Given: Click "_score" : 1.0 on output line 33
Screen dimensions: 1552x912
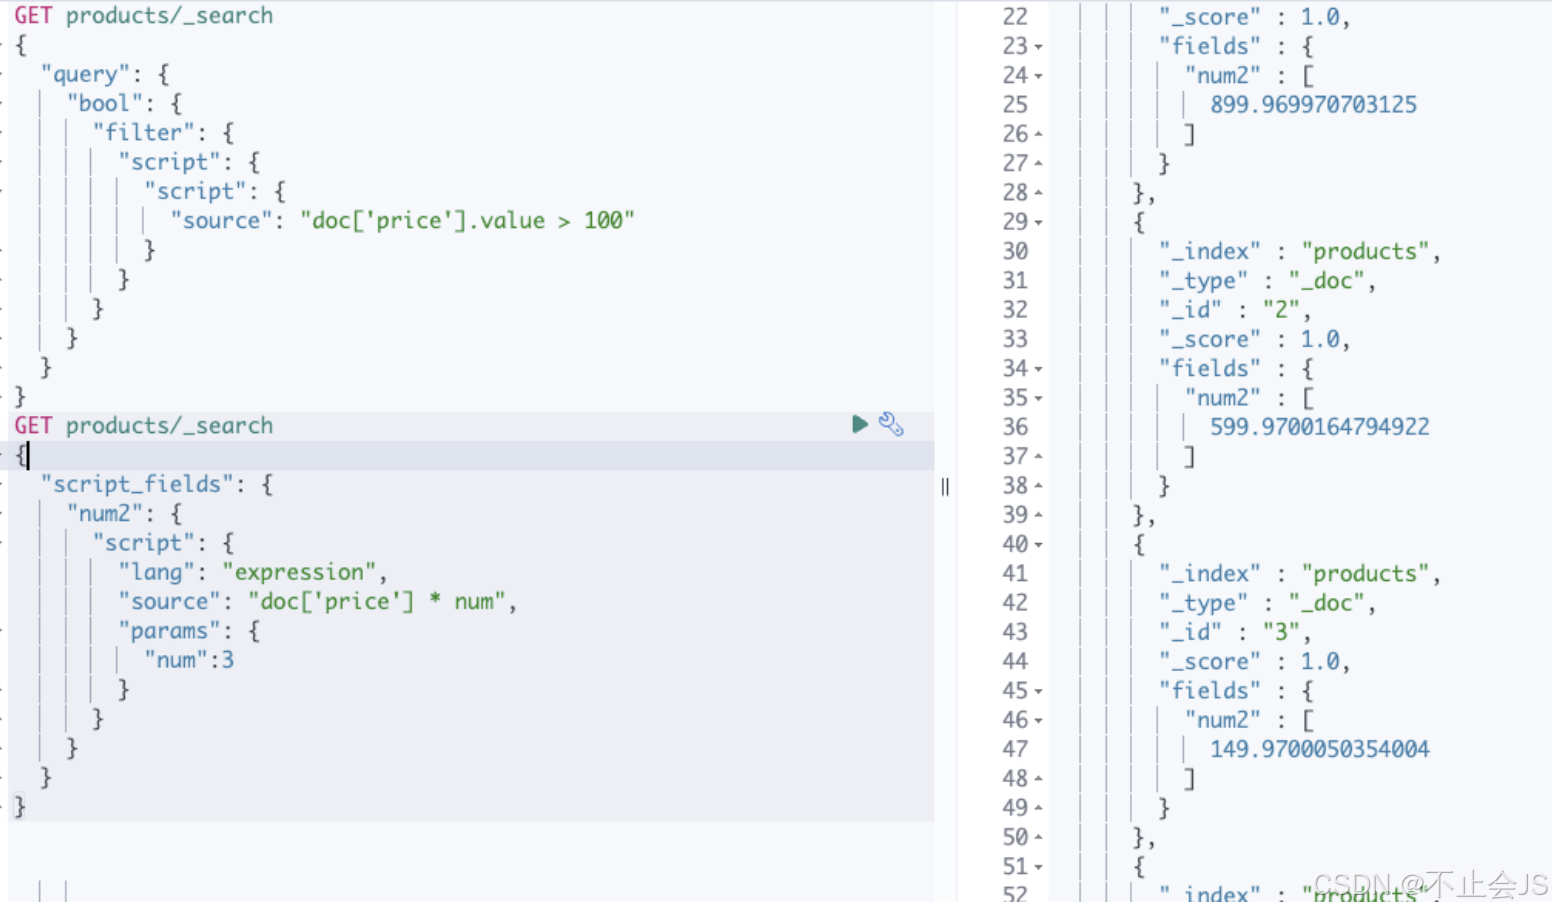Looking at the screenshot, I should point(1254,339).
